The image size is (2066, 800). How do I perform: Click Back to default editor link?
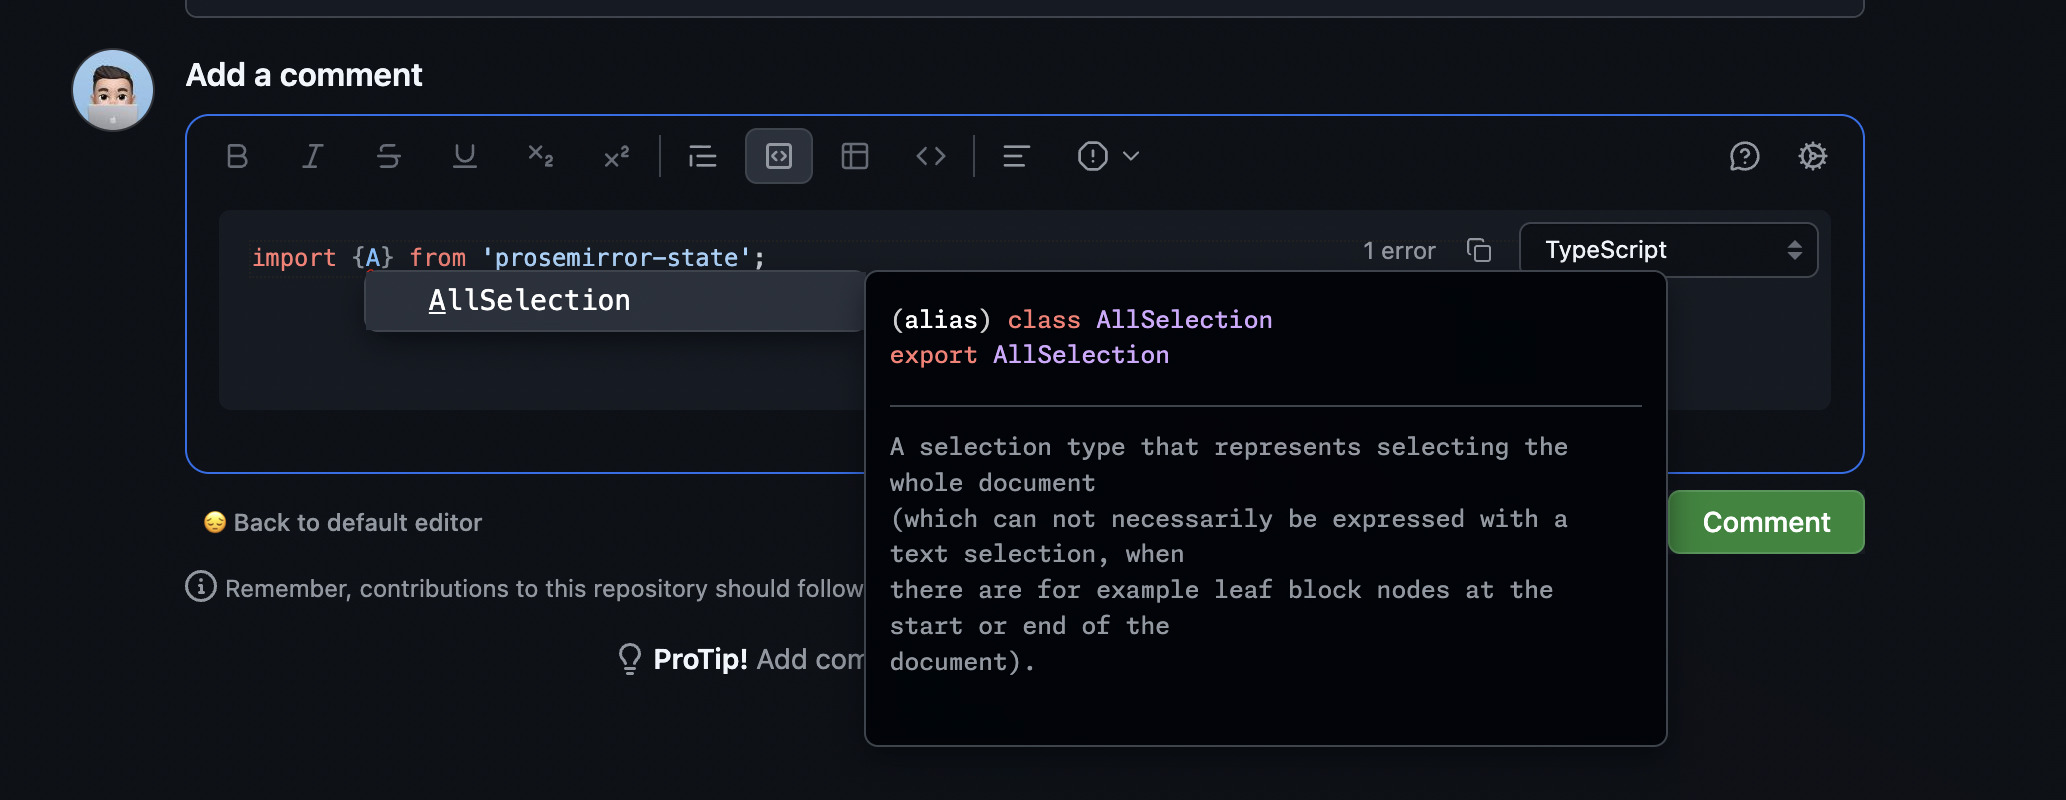[357, 523]
